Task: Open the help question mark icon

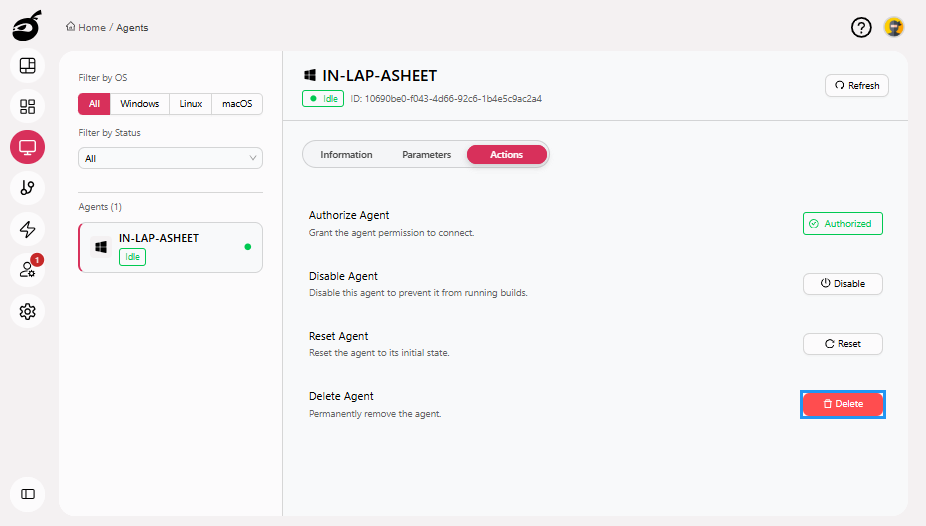Action: 861,27
